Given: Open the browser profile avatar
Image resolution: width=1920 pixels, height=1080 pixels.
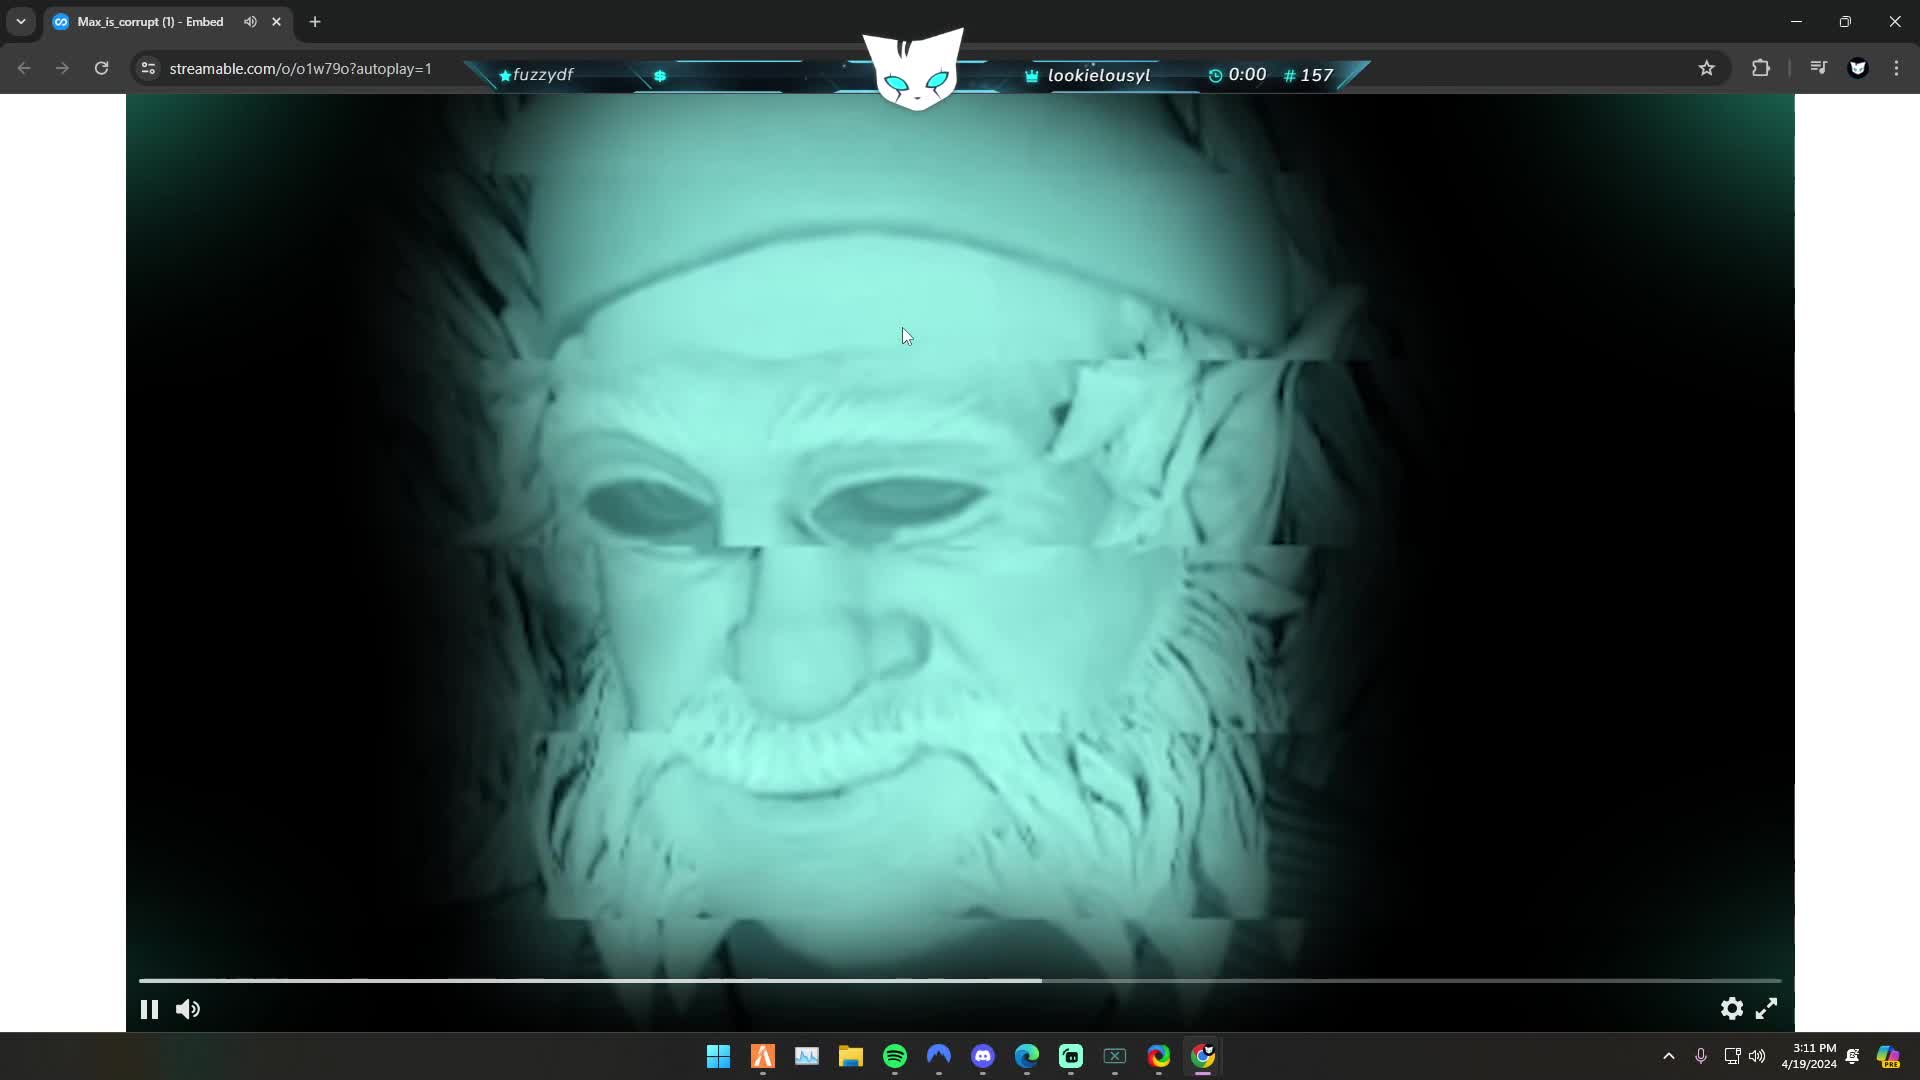Looking at the screenshot, I should tap(1858, 68).
